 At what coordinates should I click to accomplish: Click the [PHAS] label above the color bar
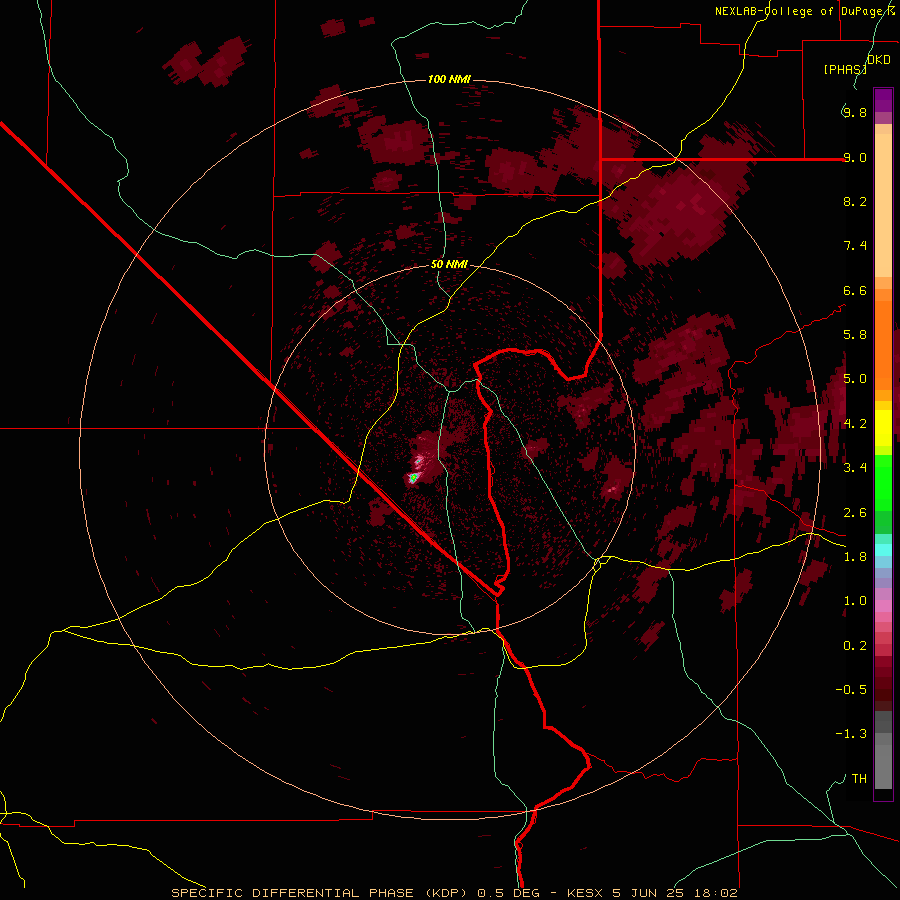[845, 69]
